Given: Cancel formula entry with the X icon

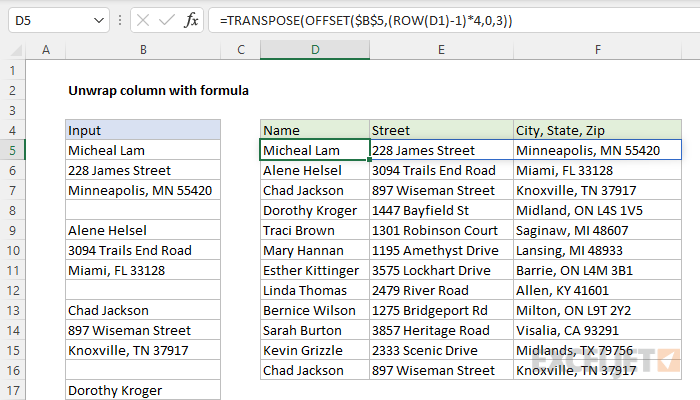Looking at the screenshot, I should point(143,20).
